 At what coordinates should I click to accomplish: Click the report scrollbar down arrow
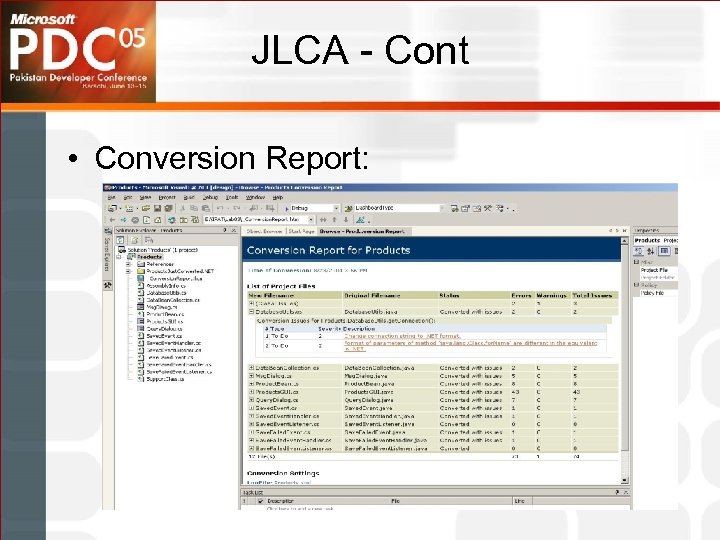(624, 480)
